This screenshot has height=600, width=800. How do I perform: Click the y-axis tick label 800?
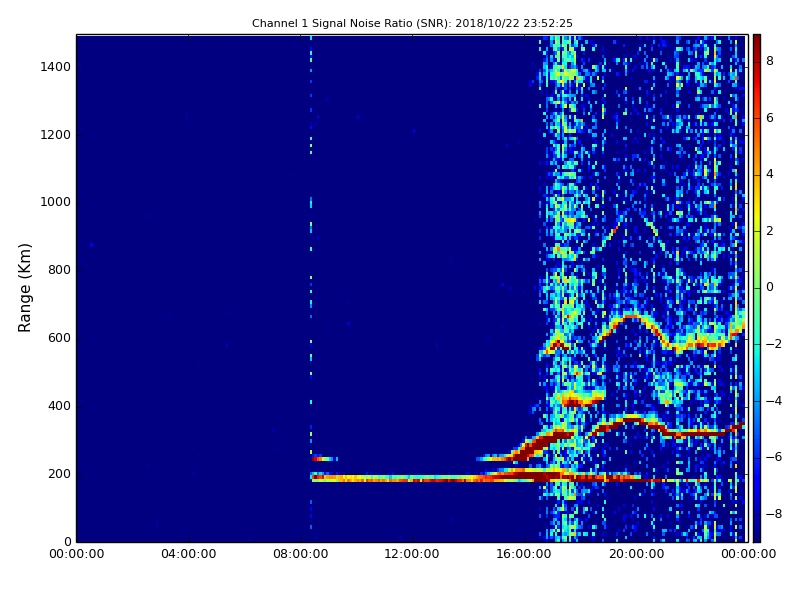pos(59,270)
